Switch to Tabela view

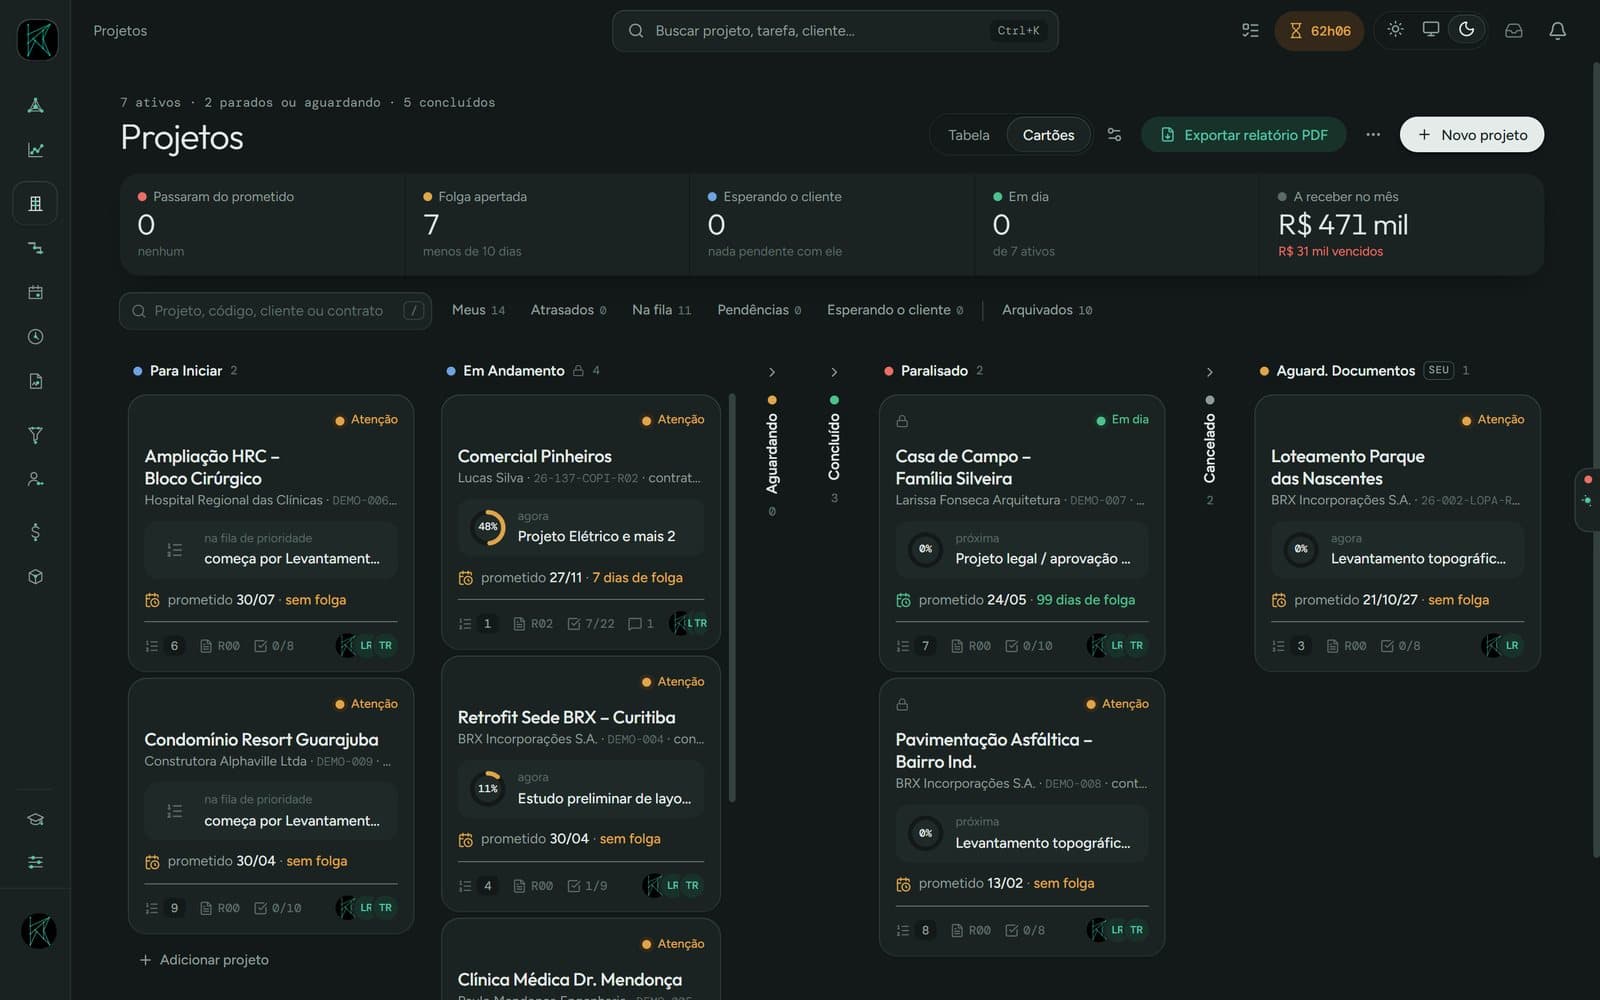click(968, 135)
